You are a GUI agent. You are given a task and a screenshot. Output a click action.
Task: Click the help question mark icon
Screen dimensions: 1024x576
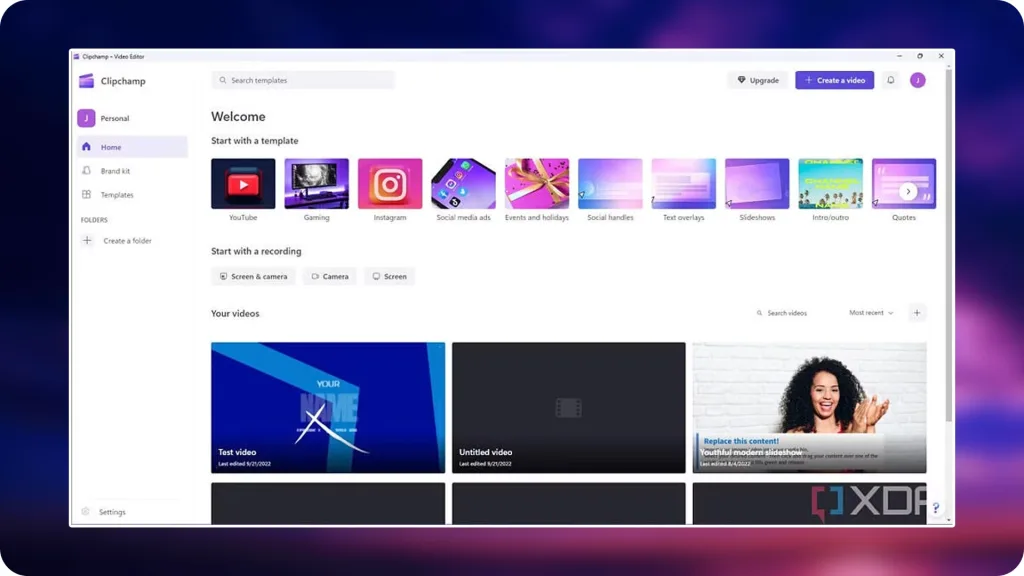(x=936, y=508)
